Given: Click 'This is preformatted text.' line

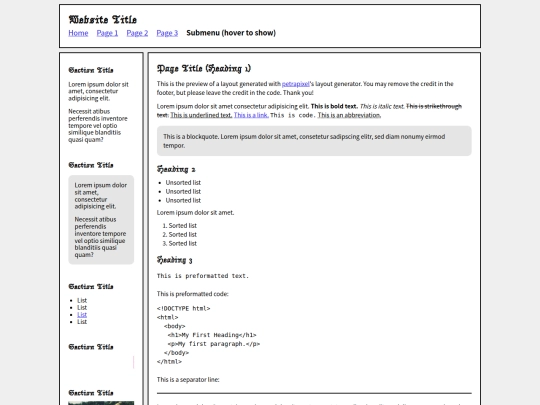Looking at the screenshot, I should coord(202,276).
